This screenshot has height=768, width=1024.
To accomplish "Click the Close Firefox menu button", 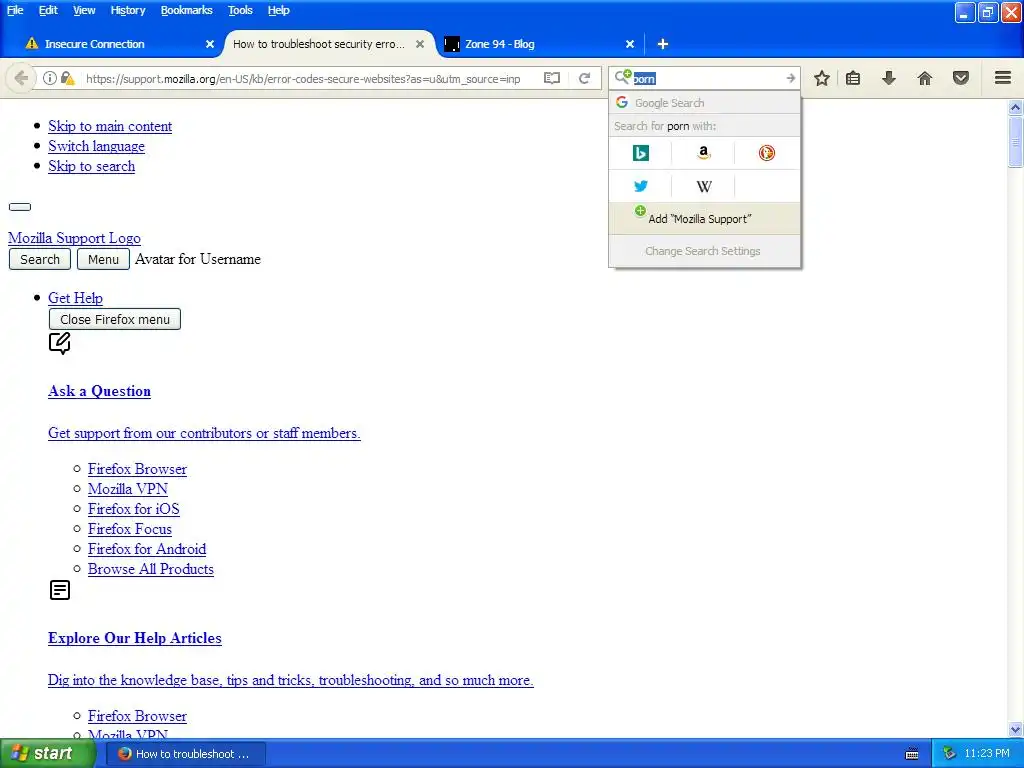I will 115,319.
